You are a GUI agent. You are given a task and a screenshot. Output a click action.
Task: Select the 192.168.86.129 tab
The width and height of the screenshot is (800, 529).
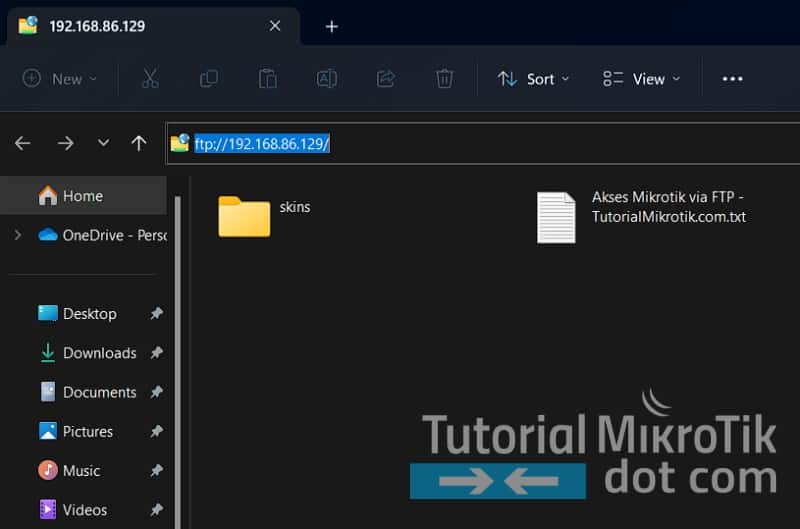pos(153,26)
